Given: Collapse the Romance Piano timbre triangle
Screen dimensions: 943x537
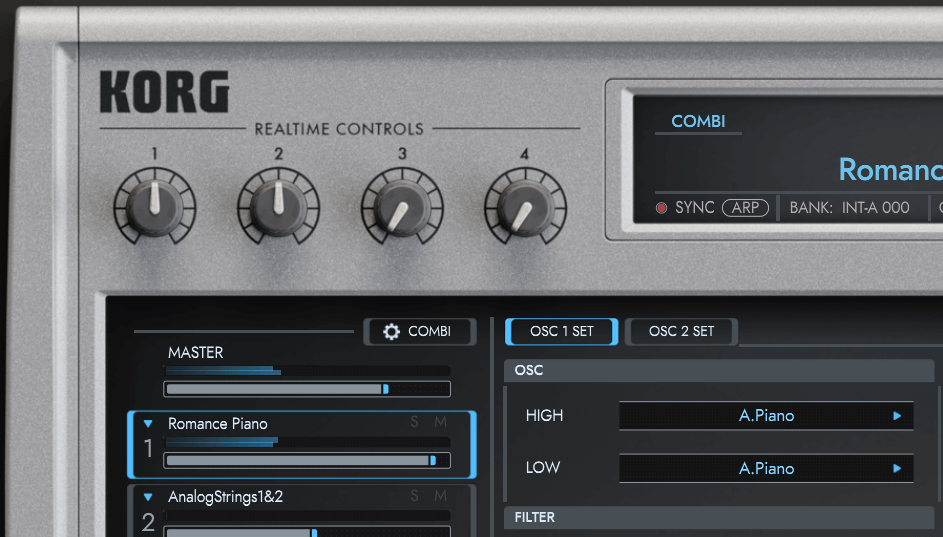Looking at the screenshot, I should pos(148,424).
